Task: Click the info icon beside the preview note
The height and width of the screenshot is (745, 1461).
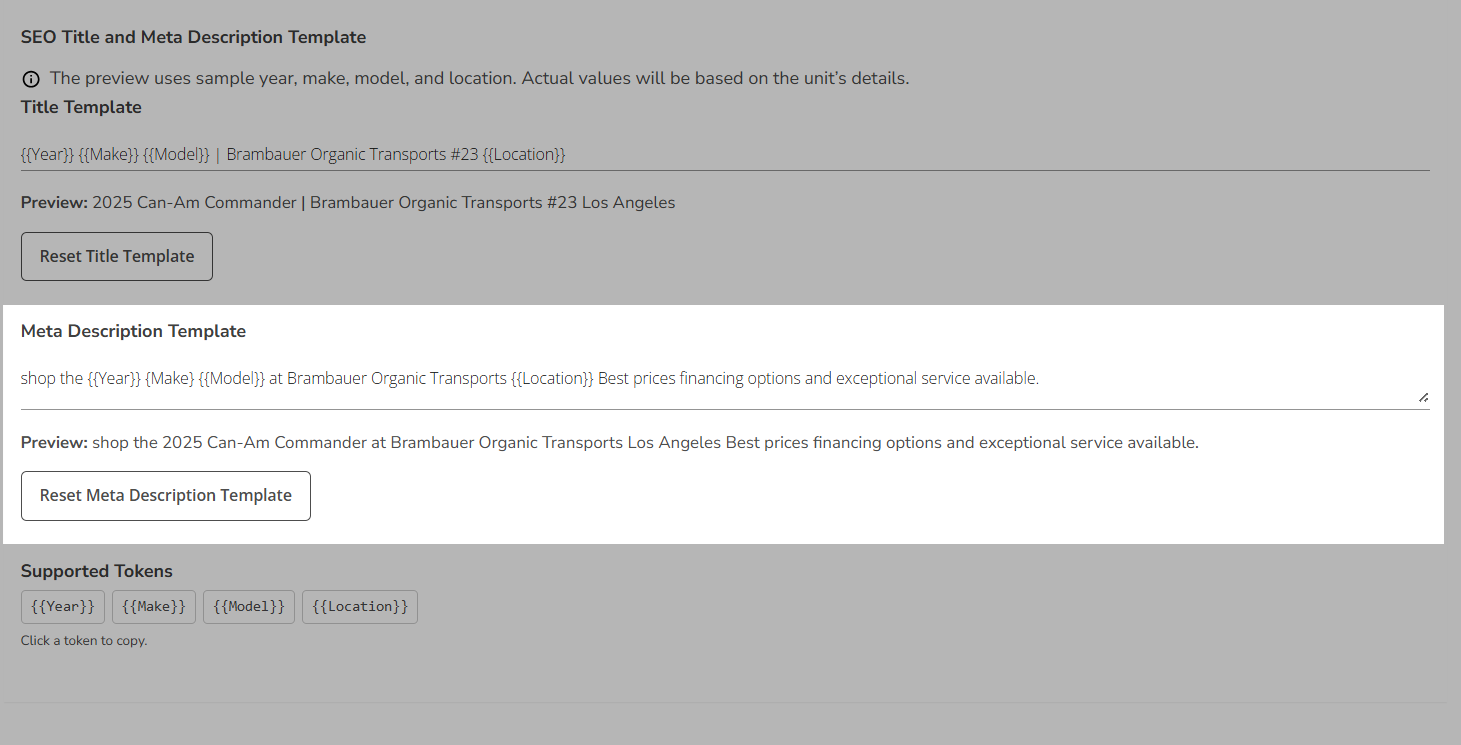Action: click(x=31, y=79)
